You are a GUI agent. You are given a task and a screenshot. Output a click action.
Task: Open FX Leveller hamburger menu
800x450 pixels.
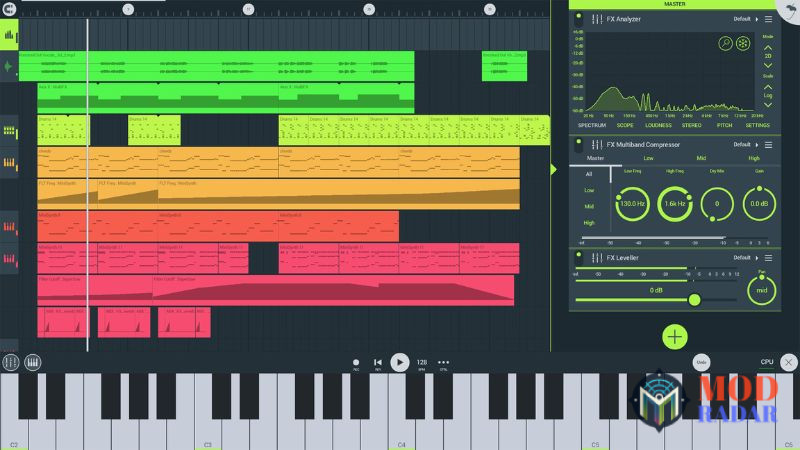pyautogui.click(x=768, y=258)
